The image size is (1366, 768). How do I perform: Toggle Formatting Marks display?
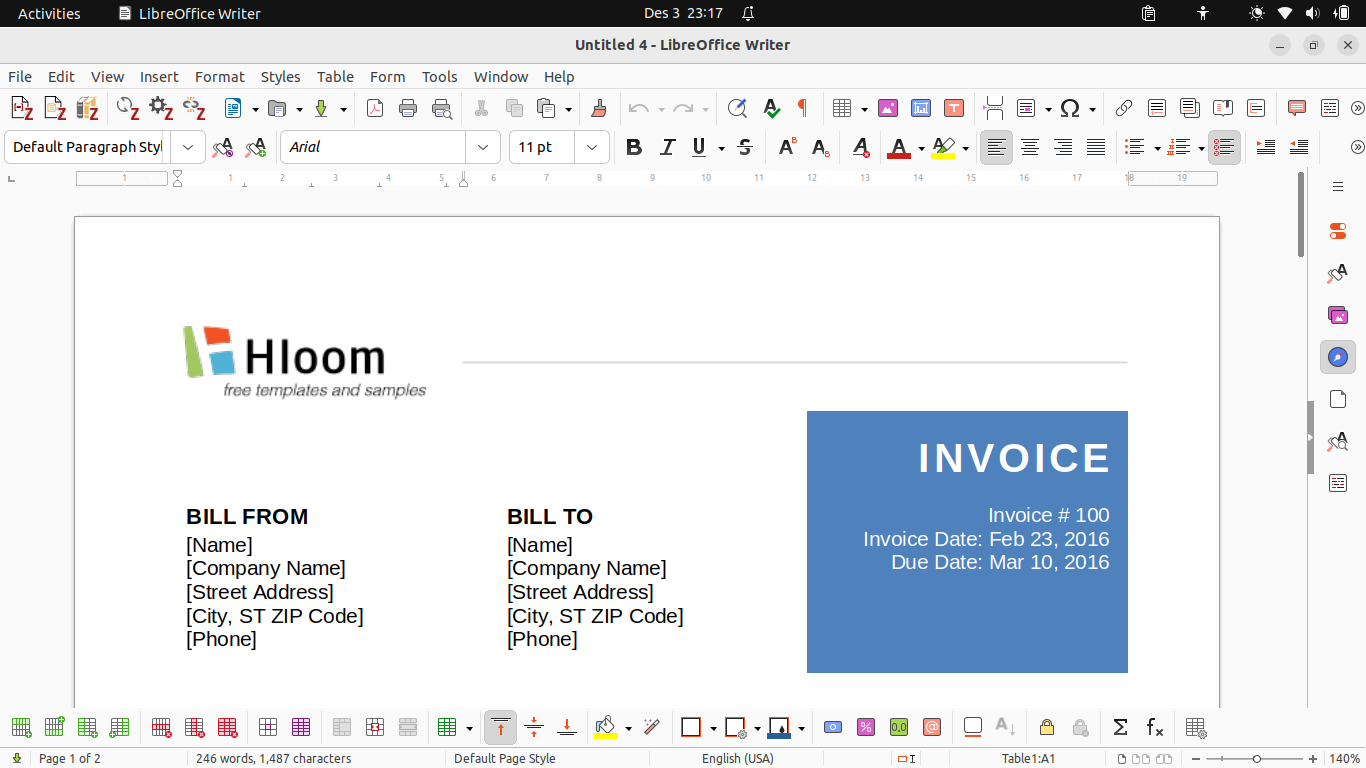pyautogui.click(x=802, y=108)
